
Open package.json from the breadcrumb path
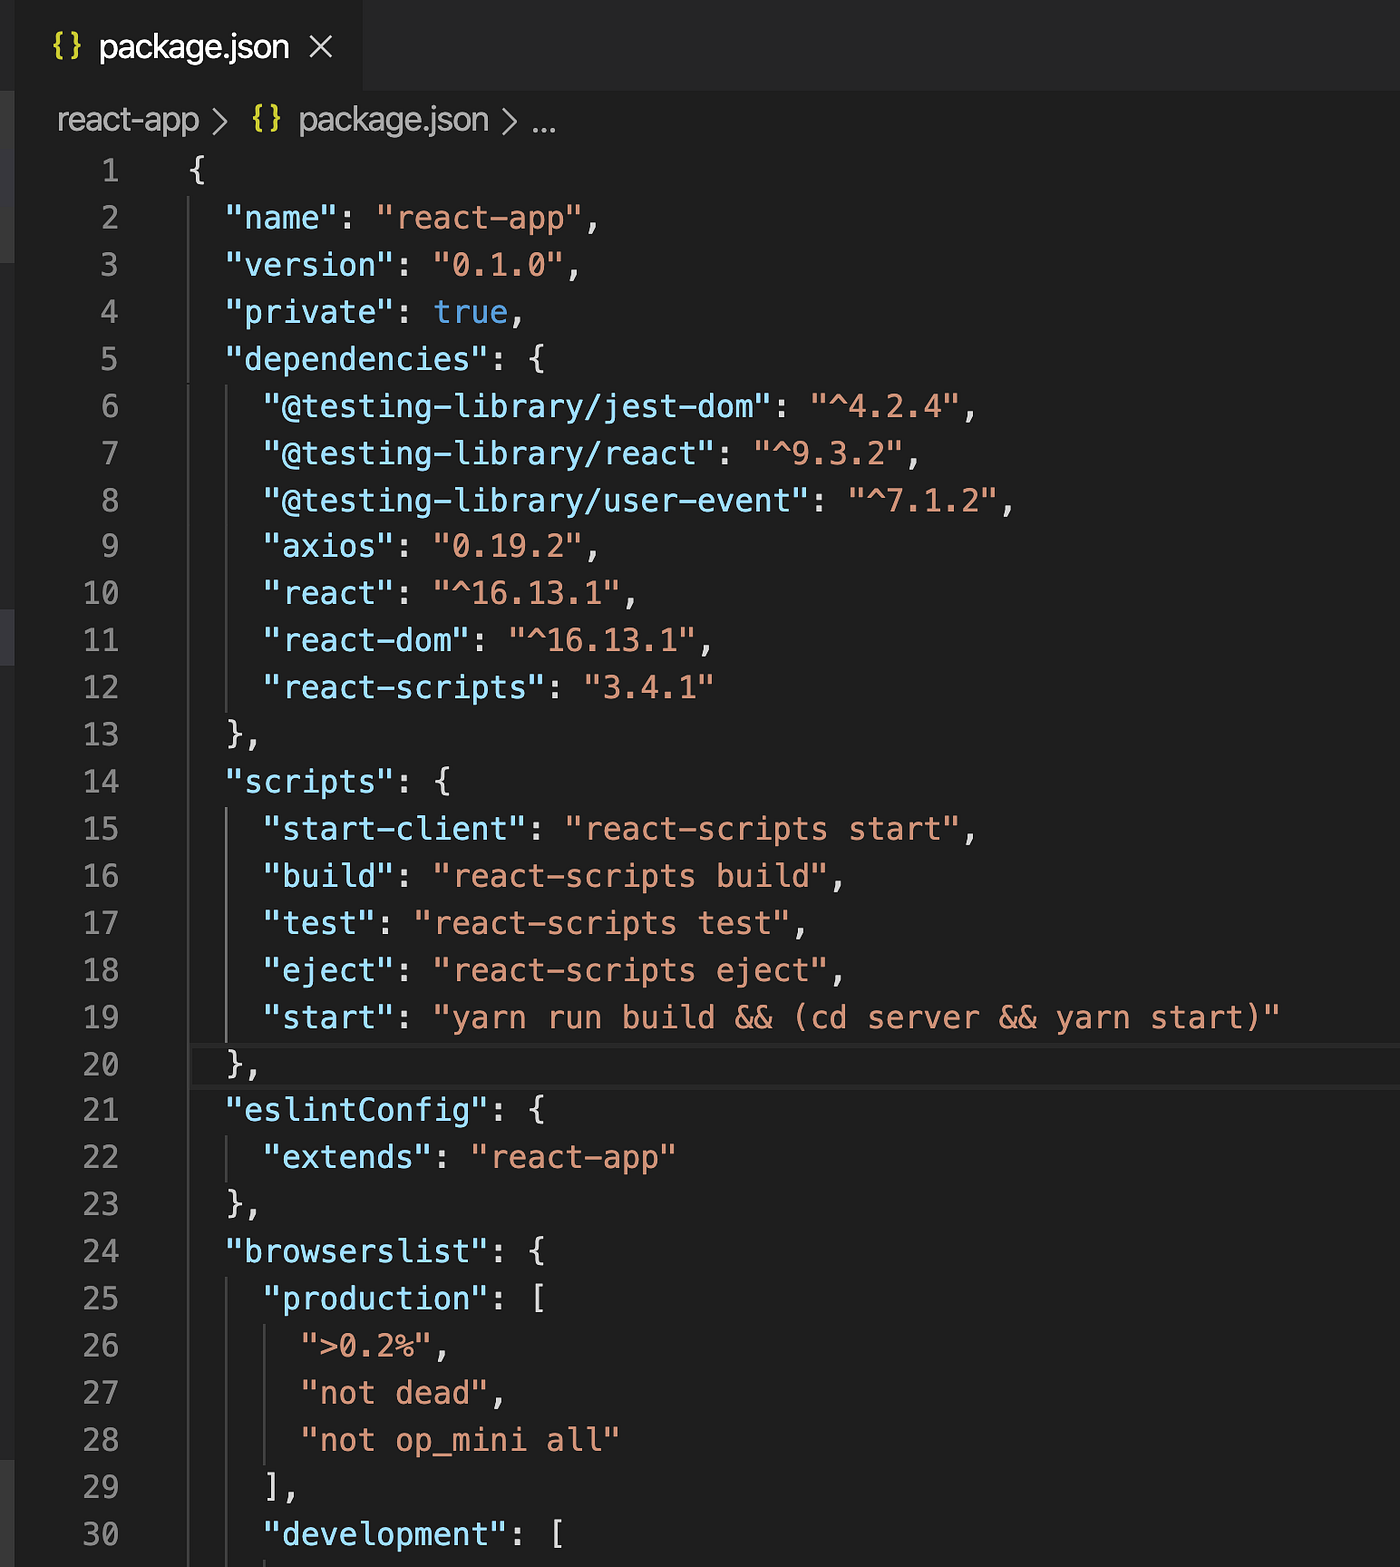(393, 119)
